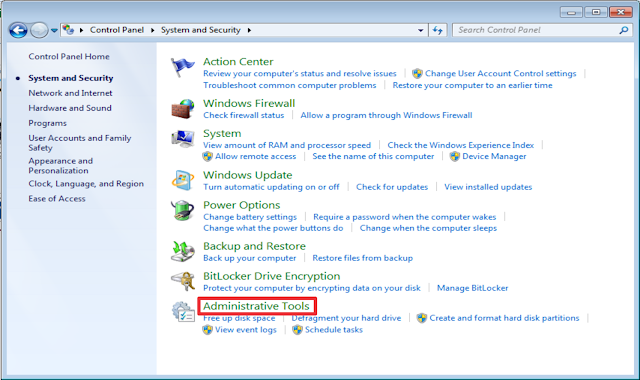Open the Backup and Restore heading
The height and width of the screenshot is (380, 640).
254,246
